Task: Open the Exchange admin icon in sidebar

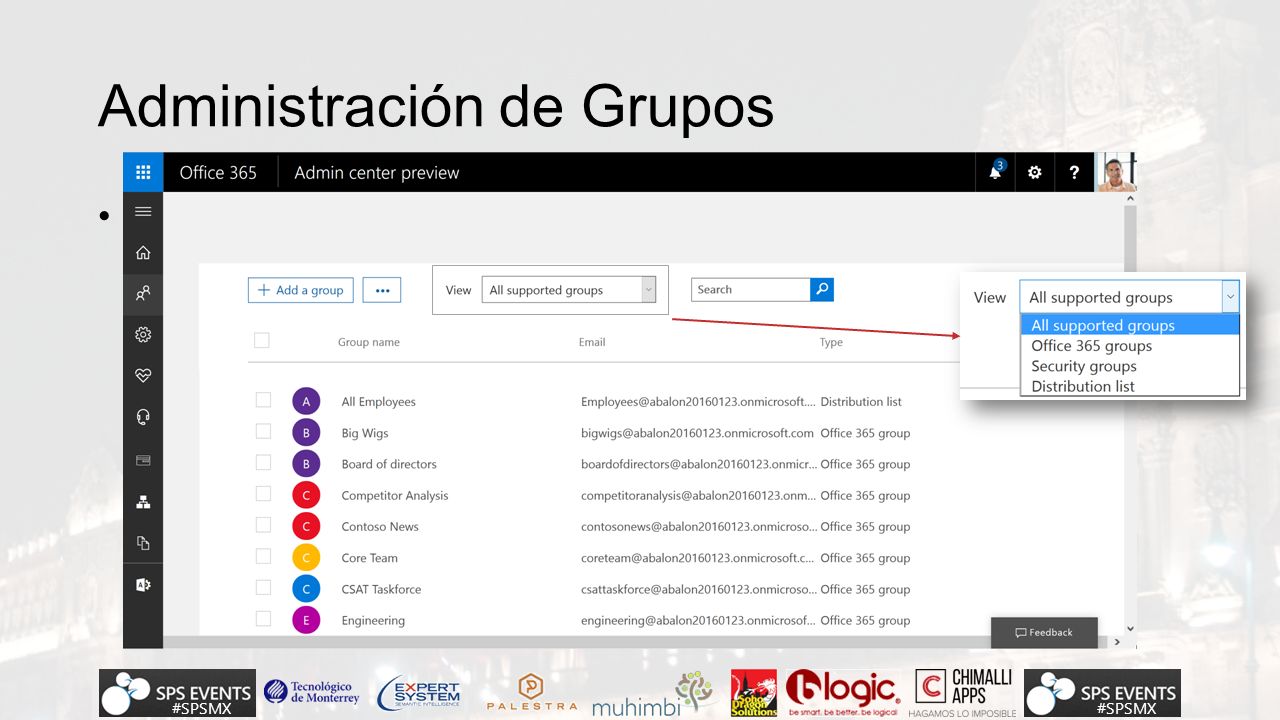Action: [143, 585]
